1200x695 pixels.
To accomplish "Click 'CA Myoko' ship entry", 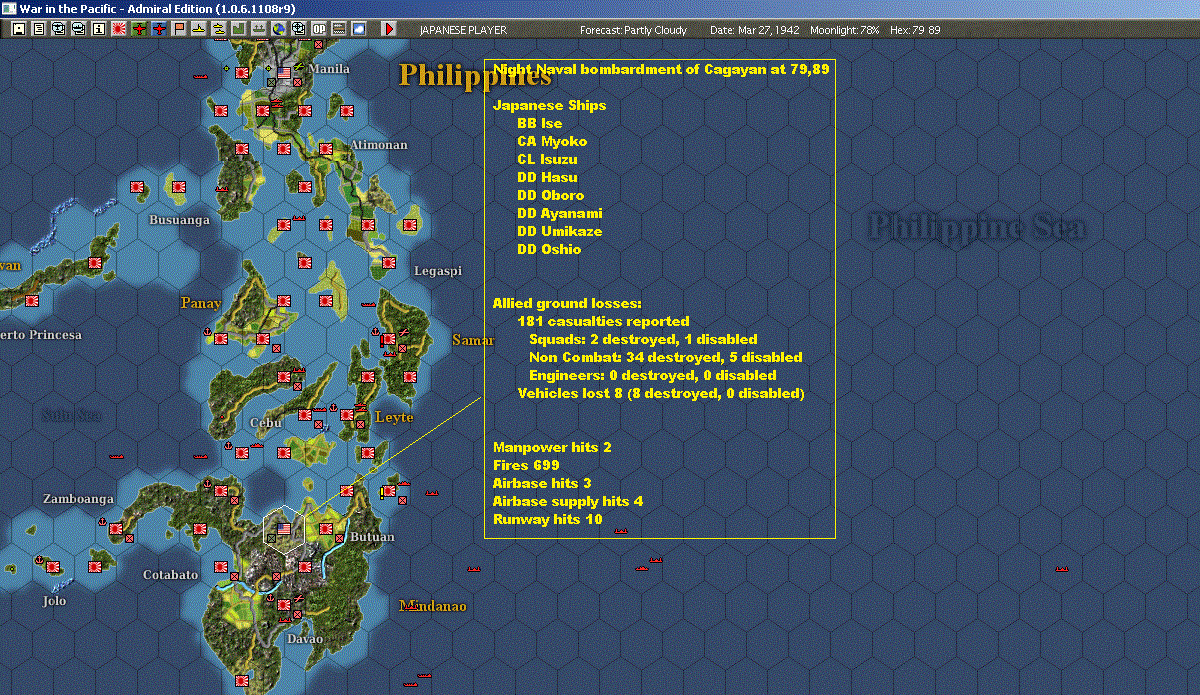I will tap(552, 141).
